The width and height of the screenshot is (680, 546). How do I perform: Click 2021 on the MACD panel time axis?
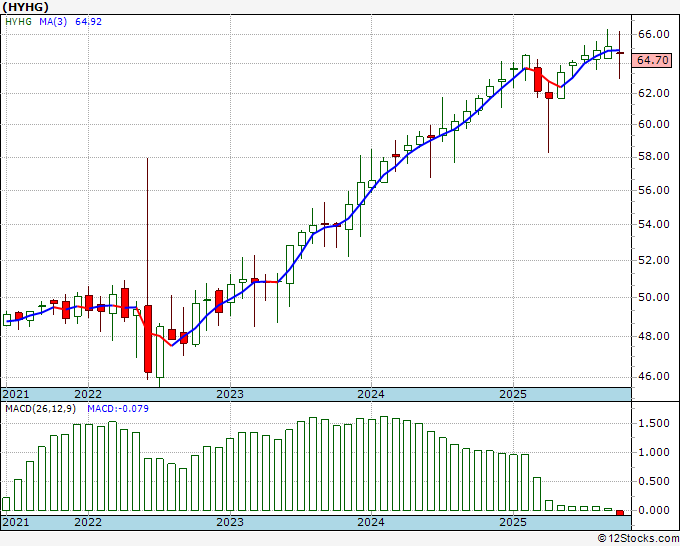click(x=16, y=522)
